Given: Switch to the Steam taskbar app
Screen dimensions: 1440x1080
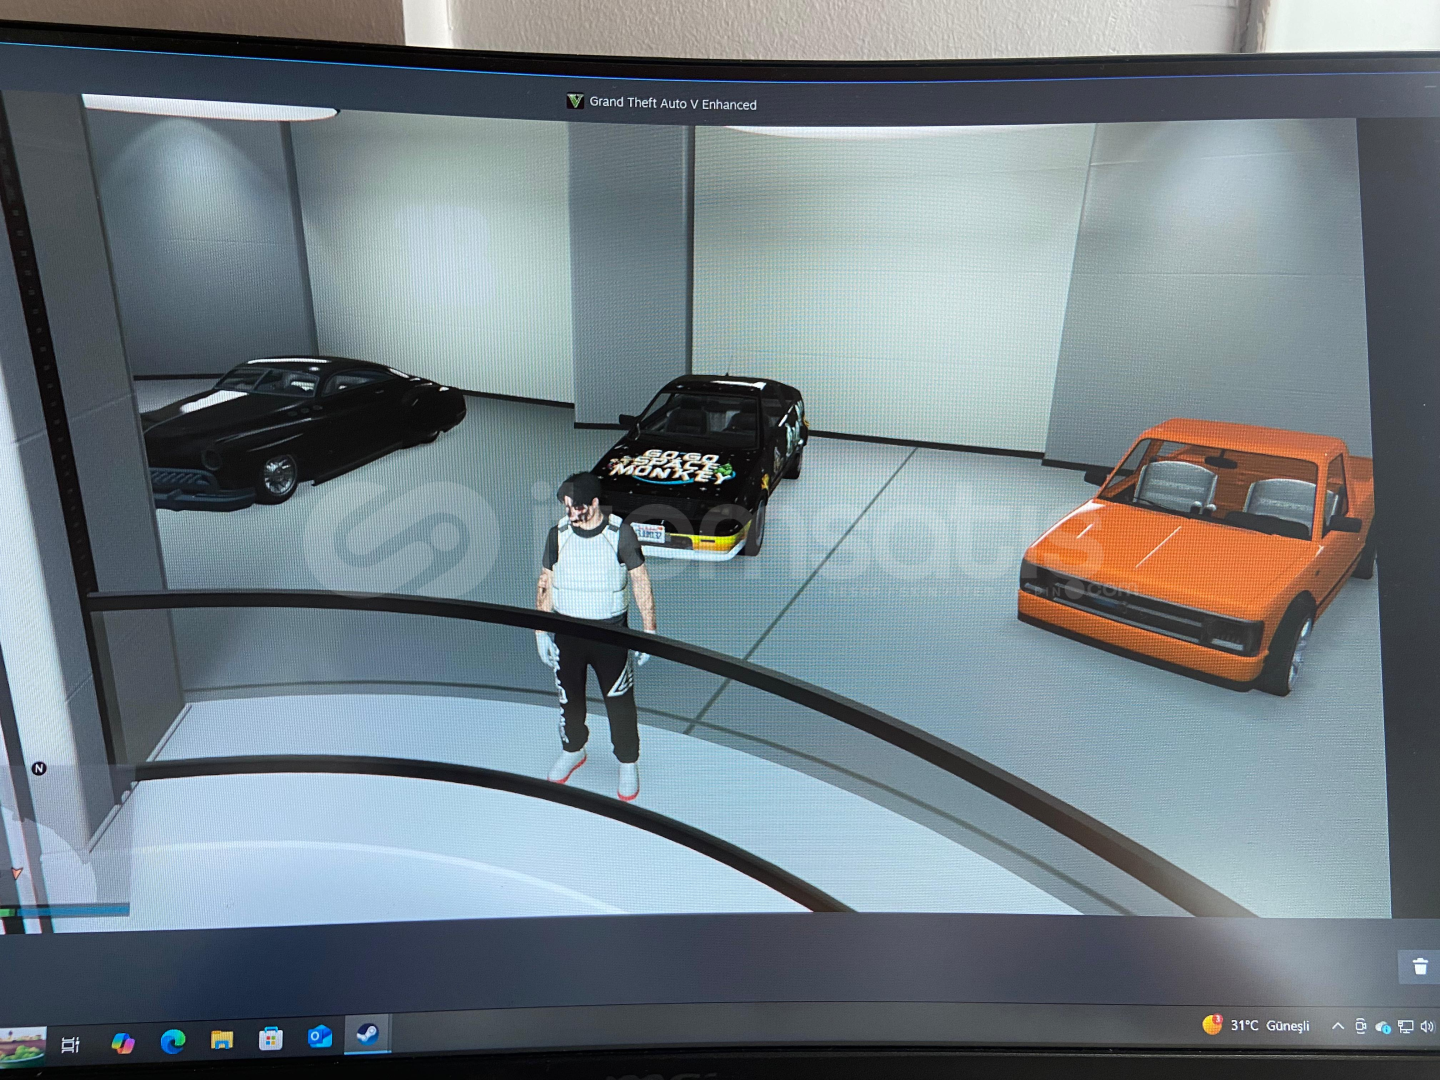Looking at the screenshot, I should 367,1034.
